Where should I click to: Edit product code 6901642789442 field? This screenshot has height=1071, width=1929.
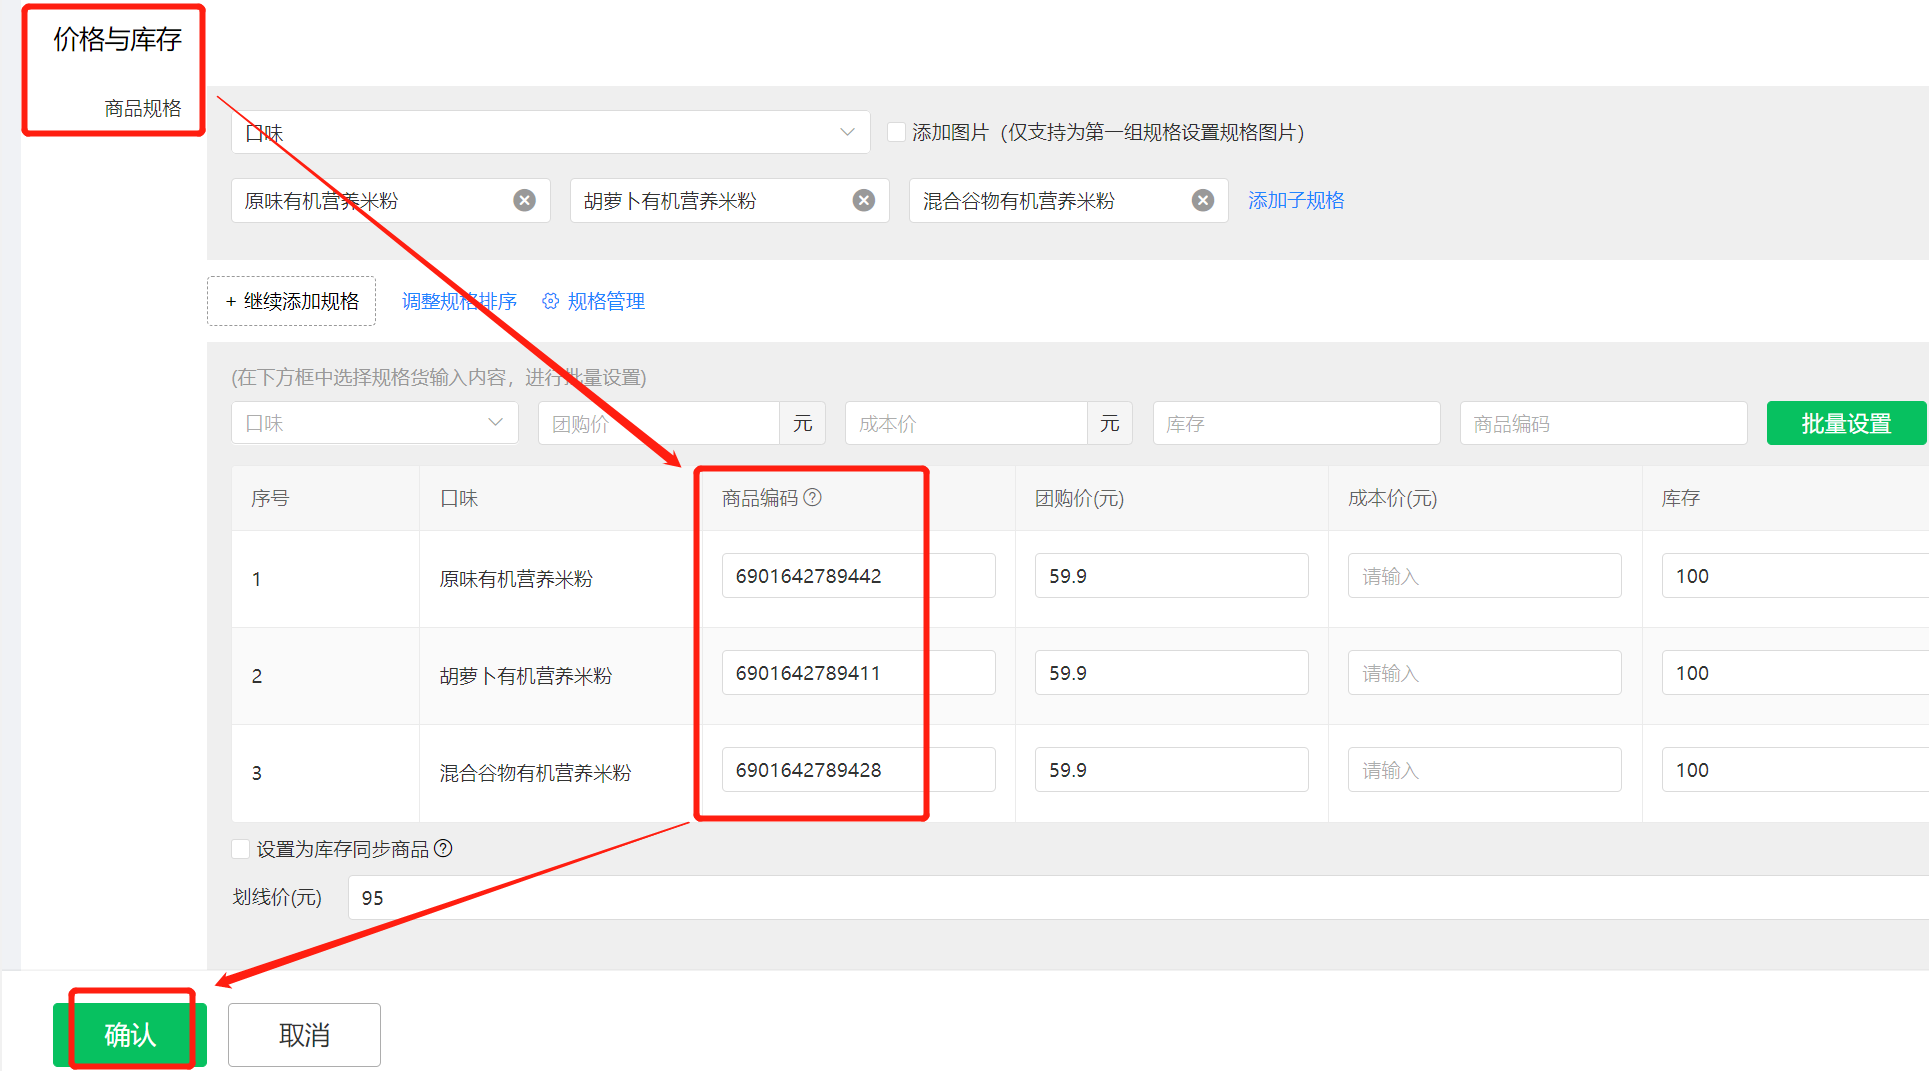click(858, 576)
